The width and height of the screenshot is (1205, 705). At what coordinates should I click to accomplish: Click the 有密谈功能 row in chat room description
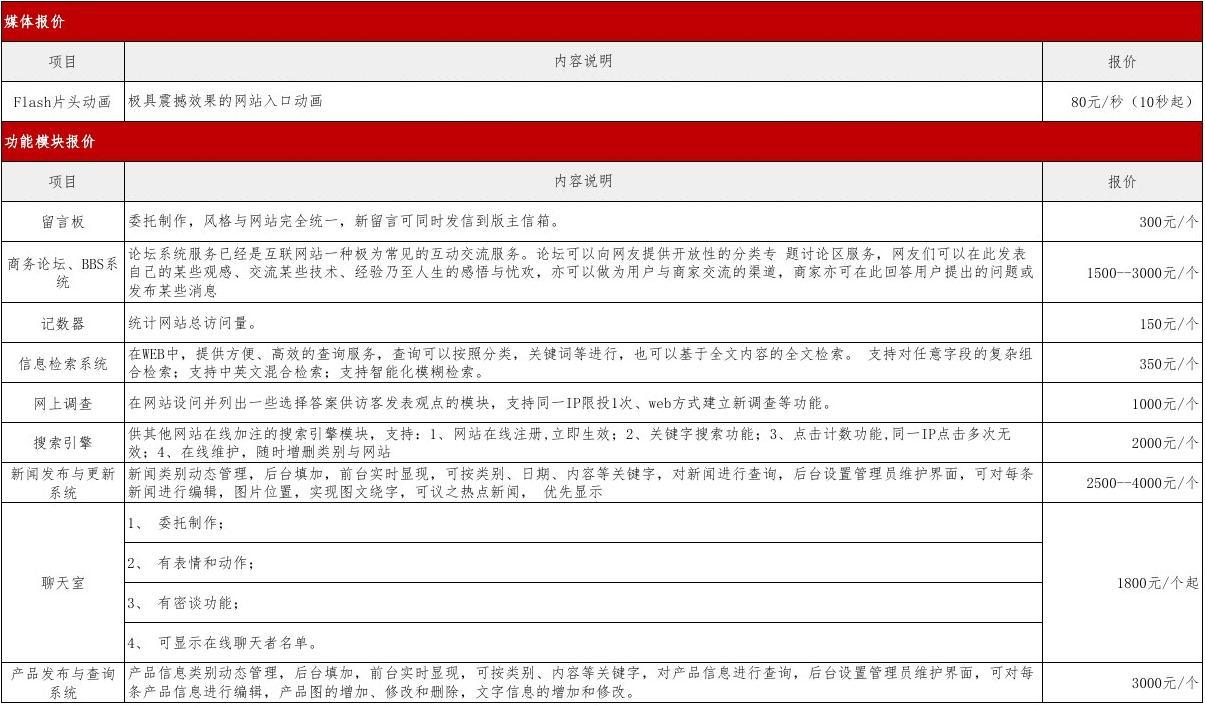(583, 603)
